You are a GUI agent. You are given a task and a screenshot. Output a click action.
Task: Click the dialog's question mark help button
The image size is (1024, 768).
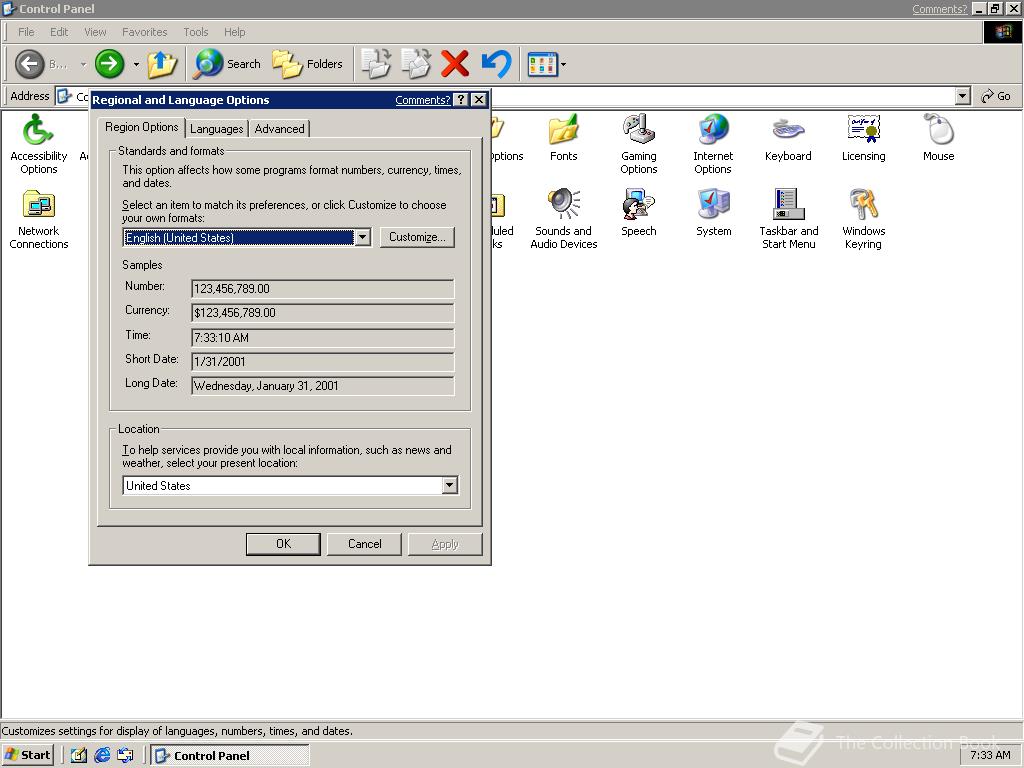click(x=461, y=99)
